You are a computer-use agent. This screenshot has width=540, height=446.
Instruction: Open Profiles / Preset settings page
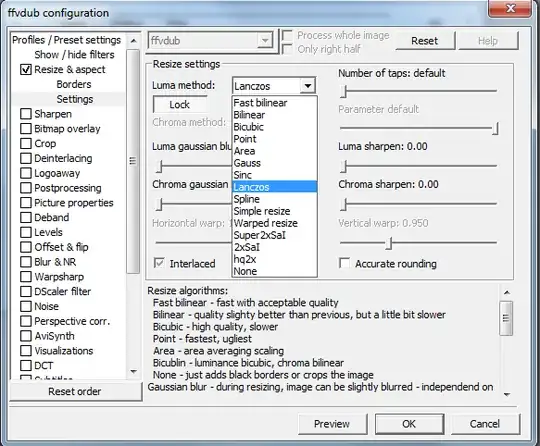click(x=66, y=40)
